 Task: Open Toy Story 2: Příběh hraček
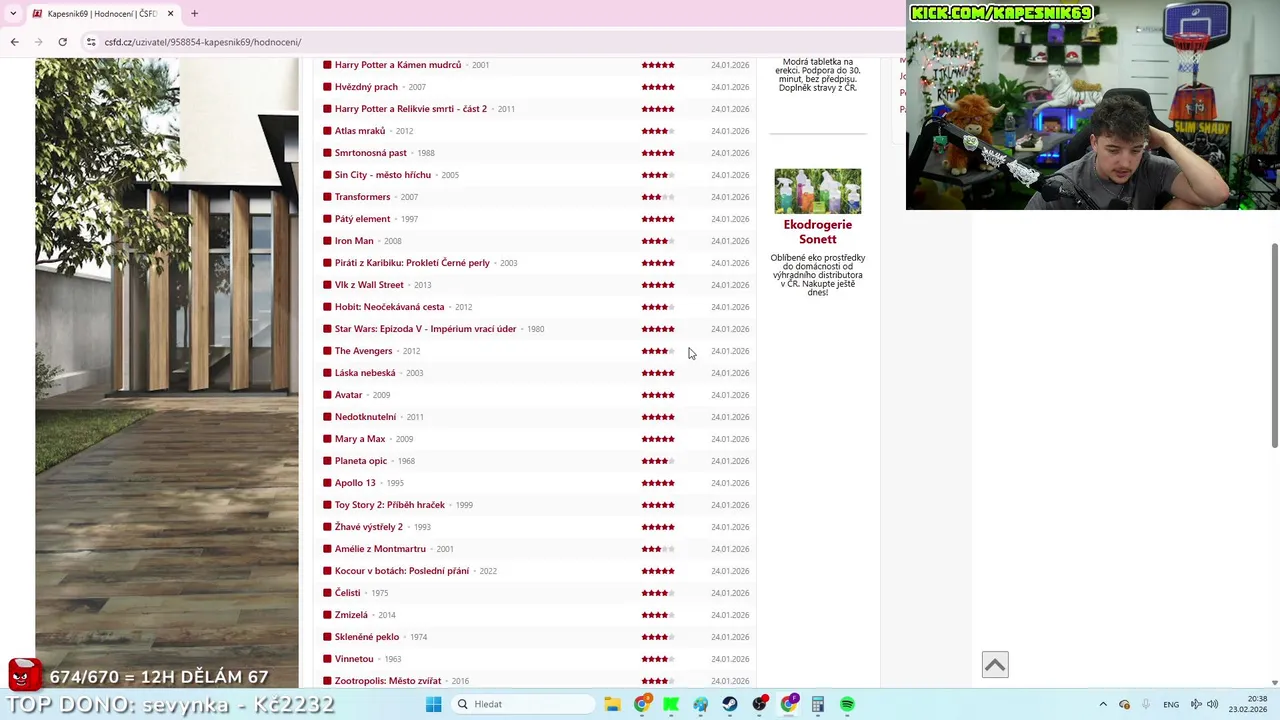coord(390,505)
